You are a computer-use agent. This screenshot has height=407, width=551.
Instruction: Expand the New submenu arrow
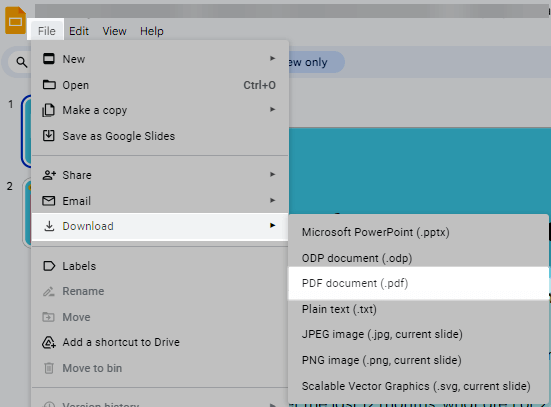(272, 58)
